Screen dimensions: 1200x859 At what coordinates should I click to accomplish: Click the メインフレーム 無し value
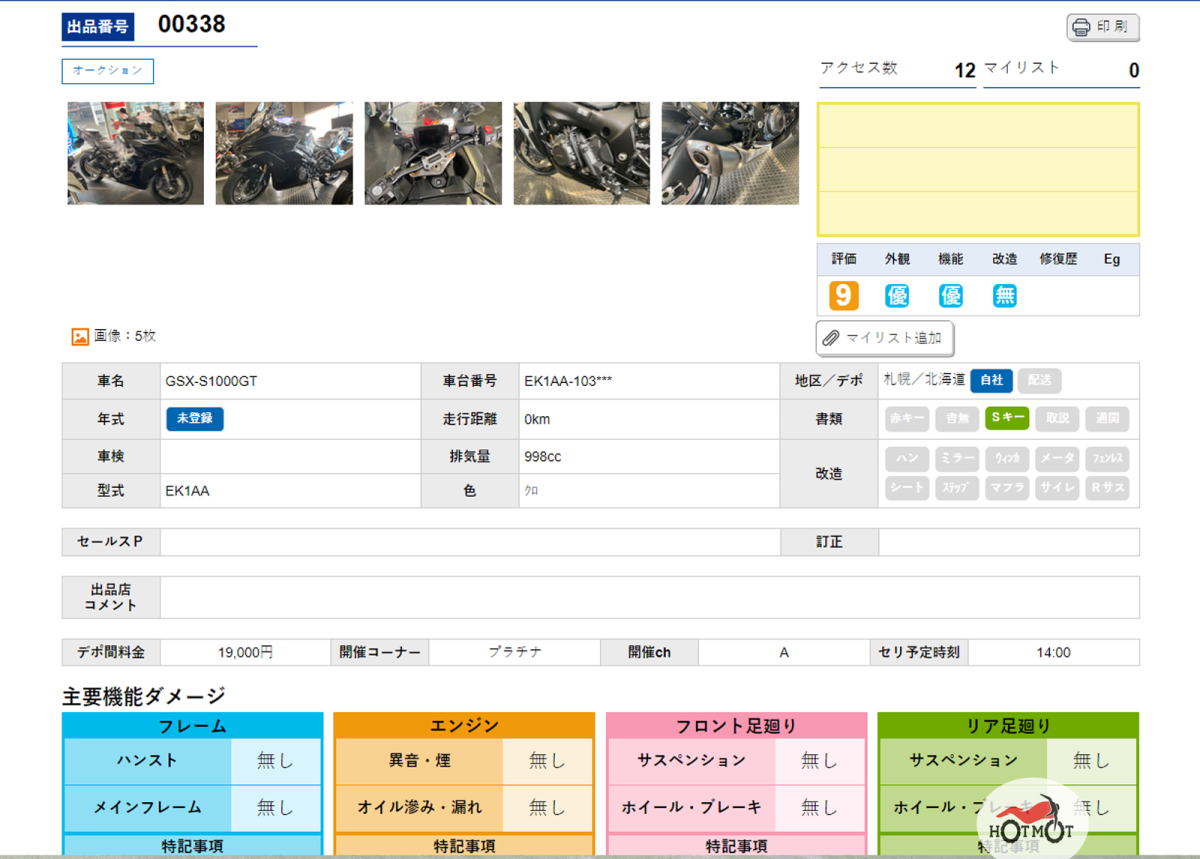(276, 808)
